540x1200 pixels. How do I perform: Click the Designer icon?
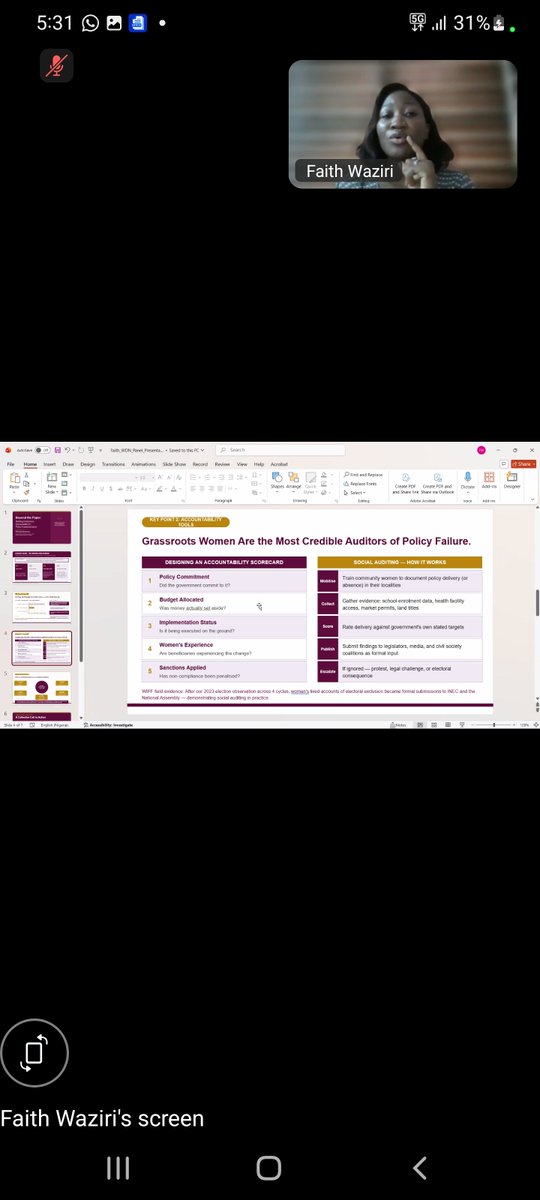512,481
